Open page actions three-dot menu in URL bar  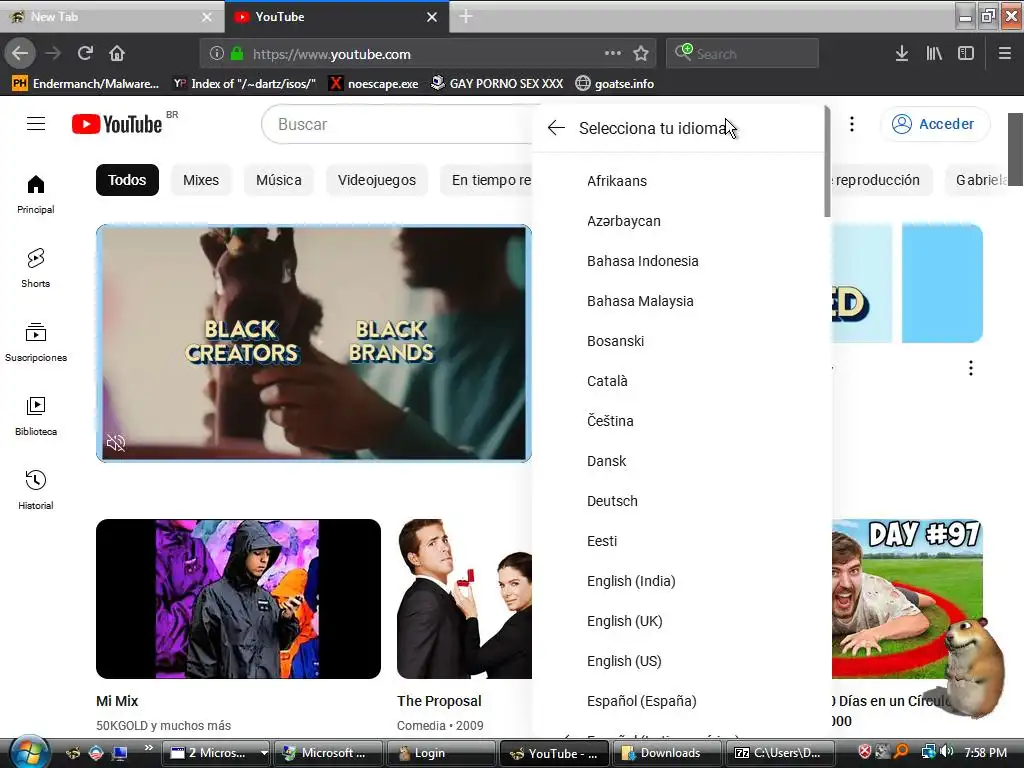click(613, 53)
